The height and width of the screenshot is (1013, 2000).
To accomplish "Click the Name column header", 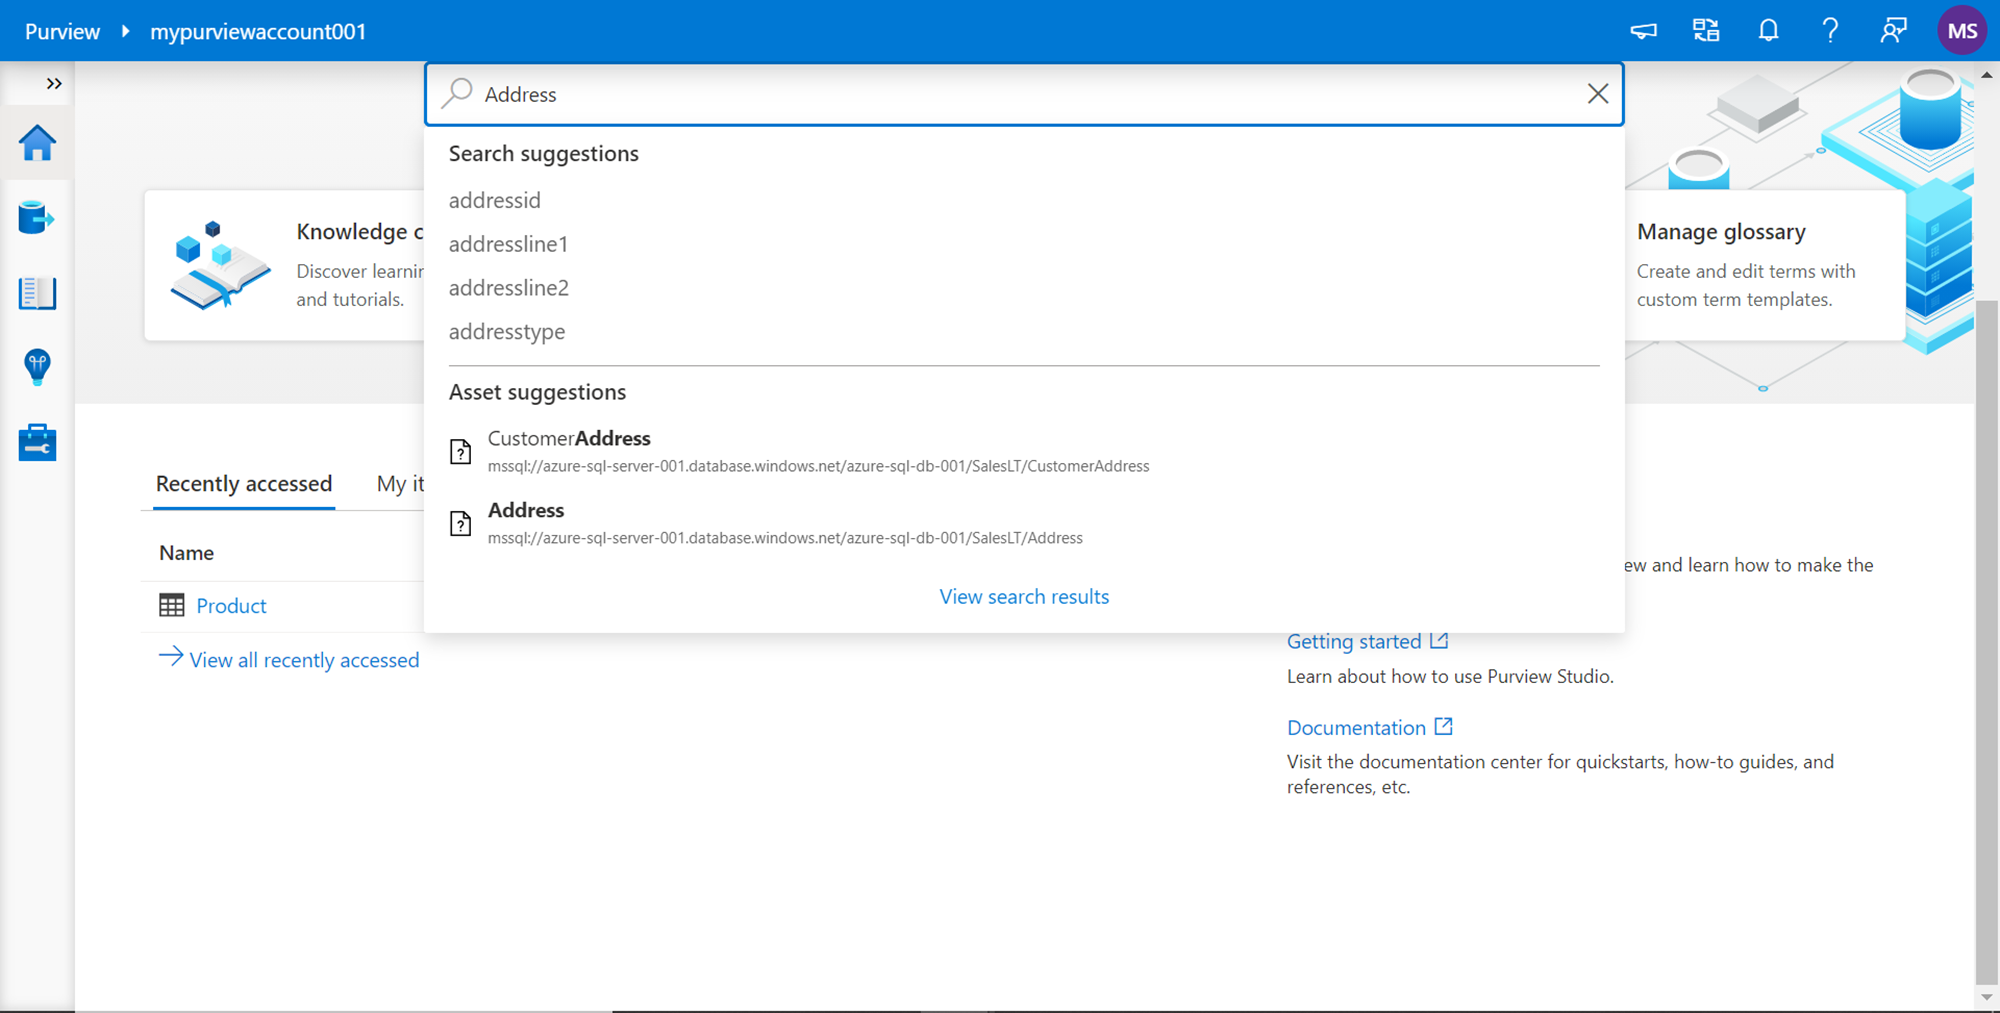I will pos(187,553).
